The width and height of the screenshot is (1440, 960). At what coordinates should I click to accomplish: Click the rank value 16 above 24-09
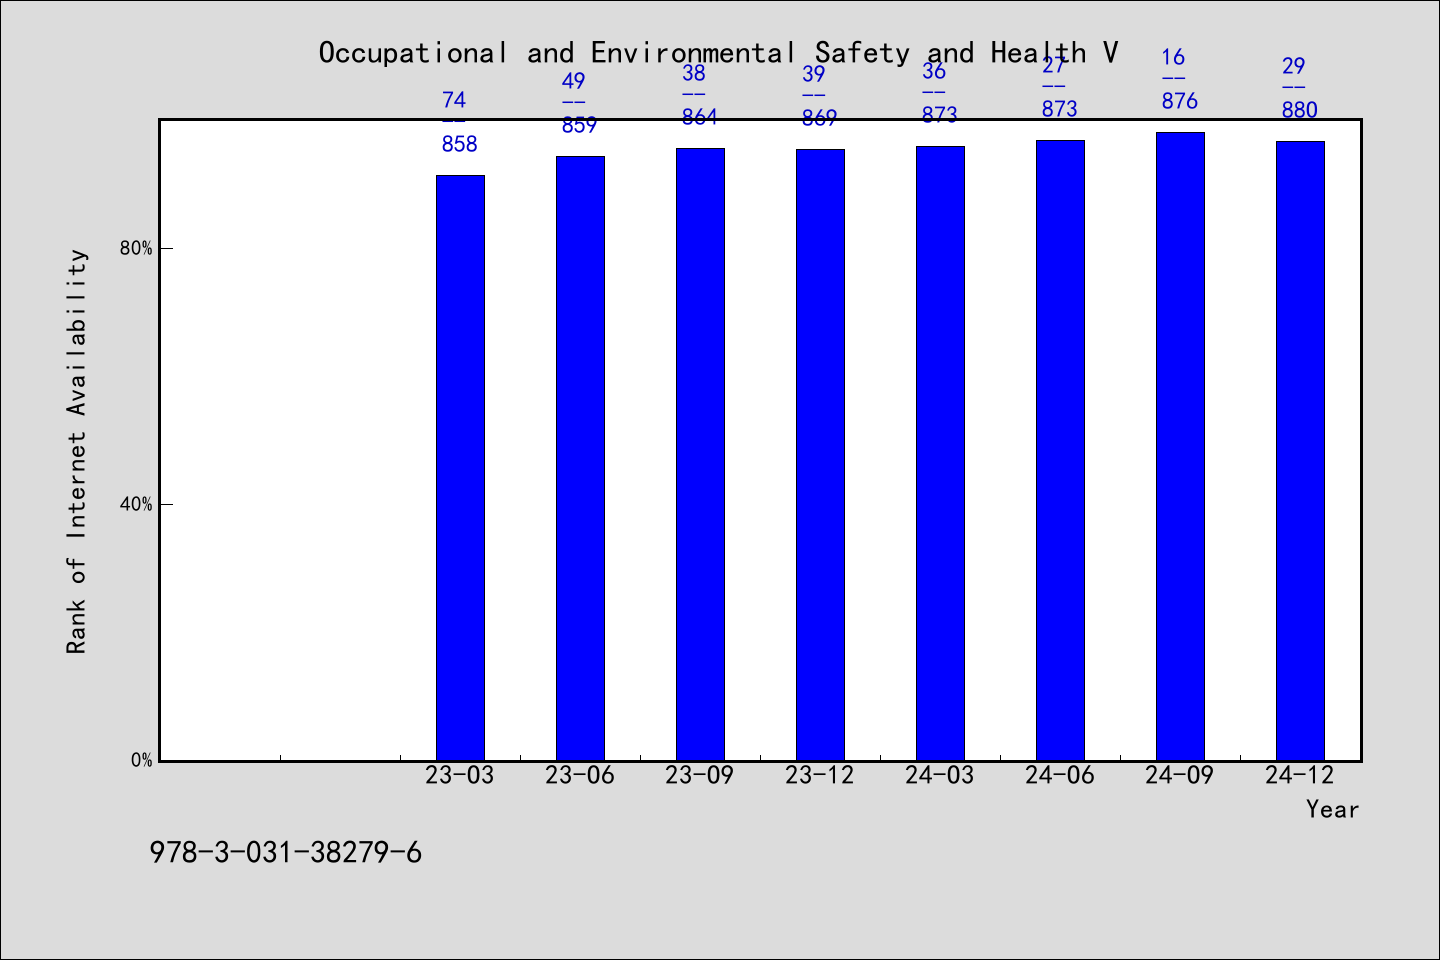[1173, 57]
